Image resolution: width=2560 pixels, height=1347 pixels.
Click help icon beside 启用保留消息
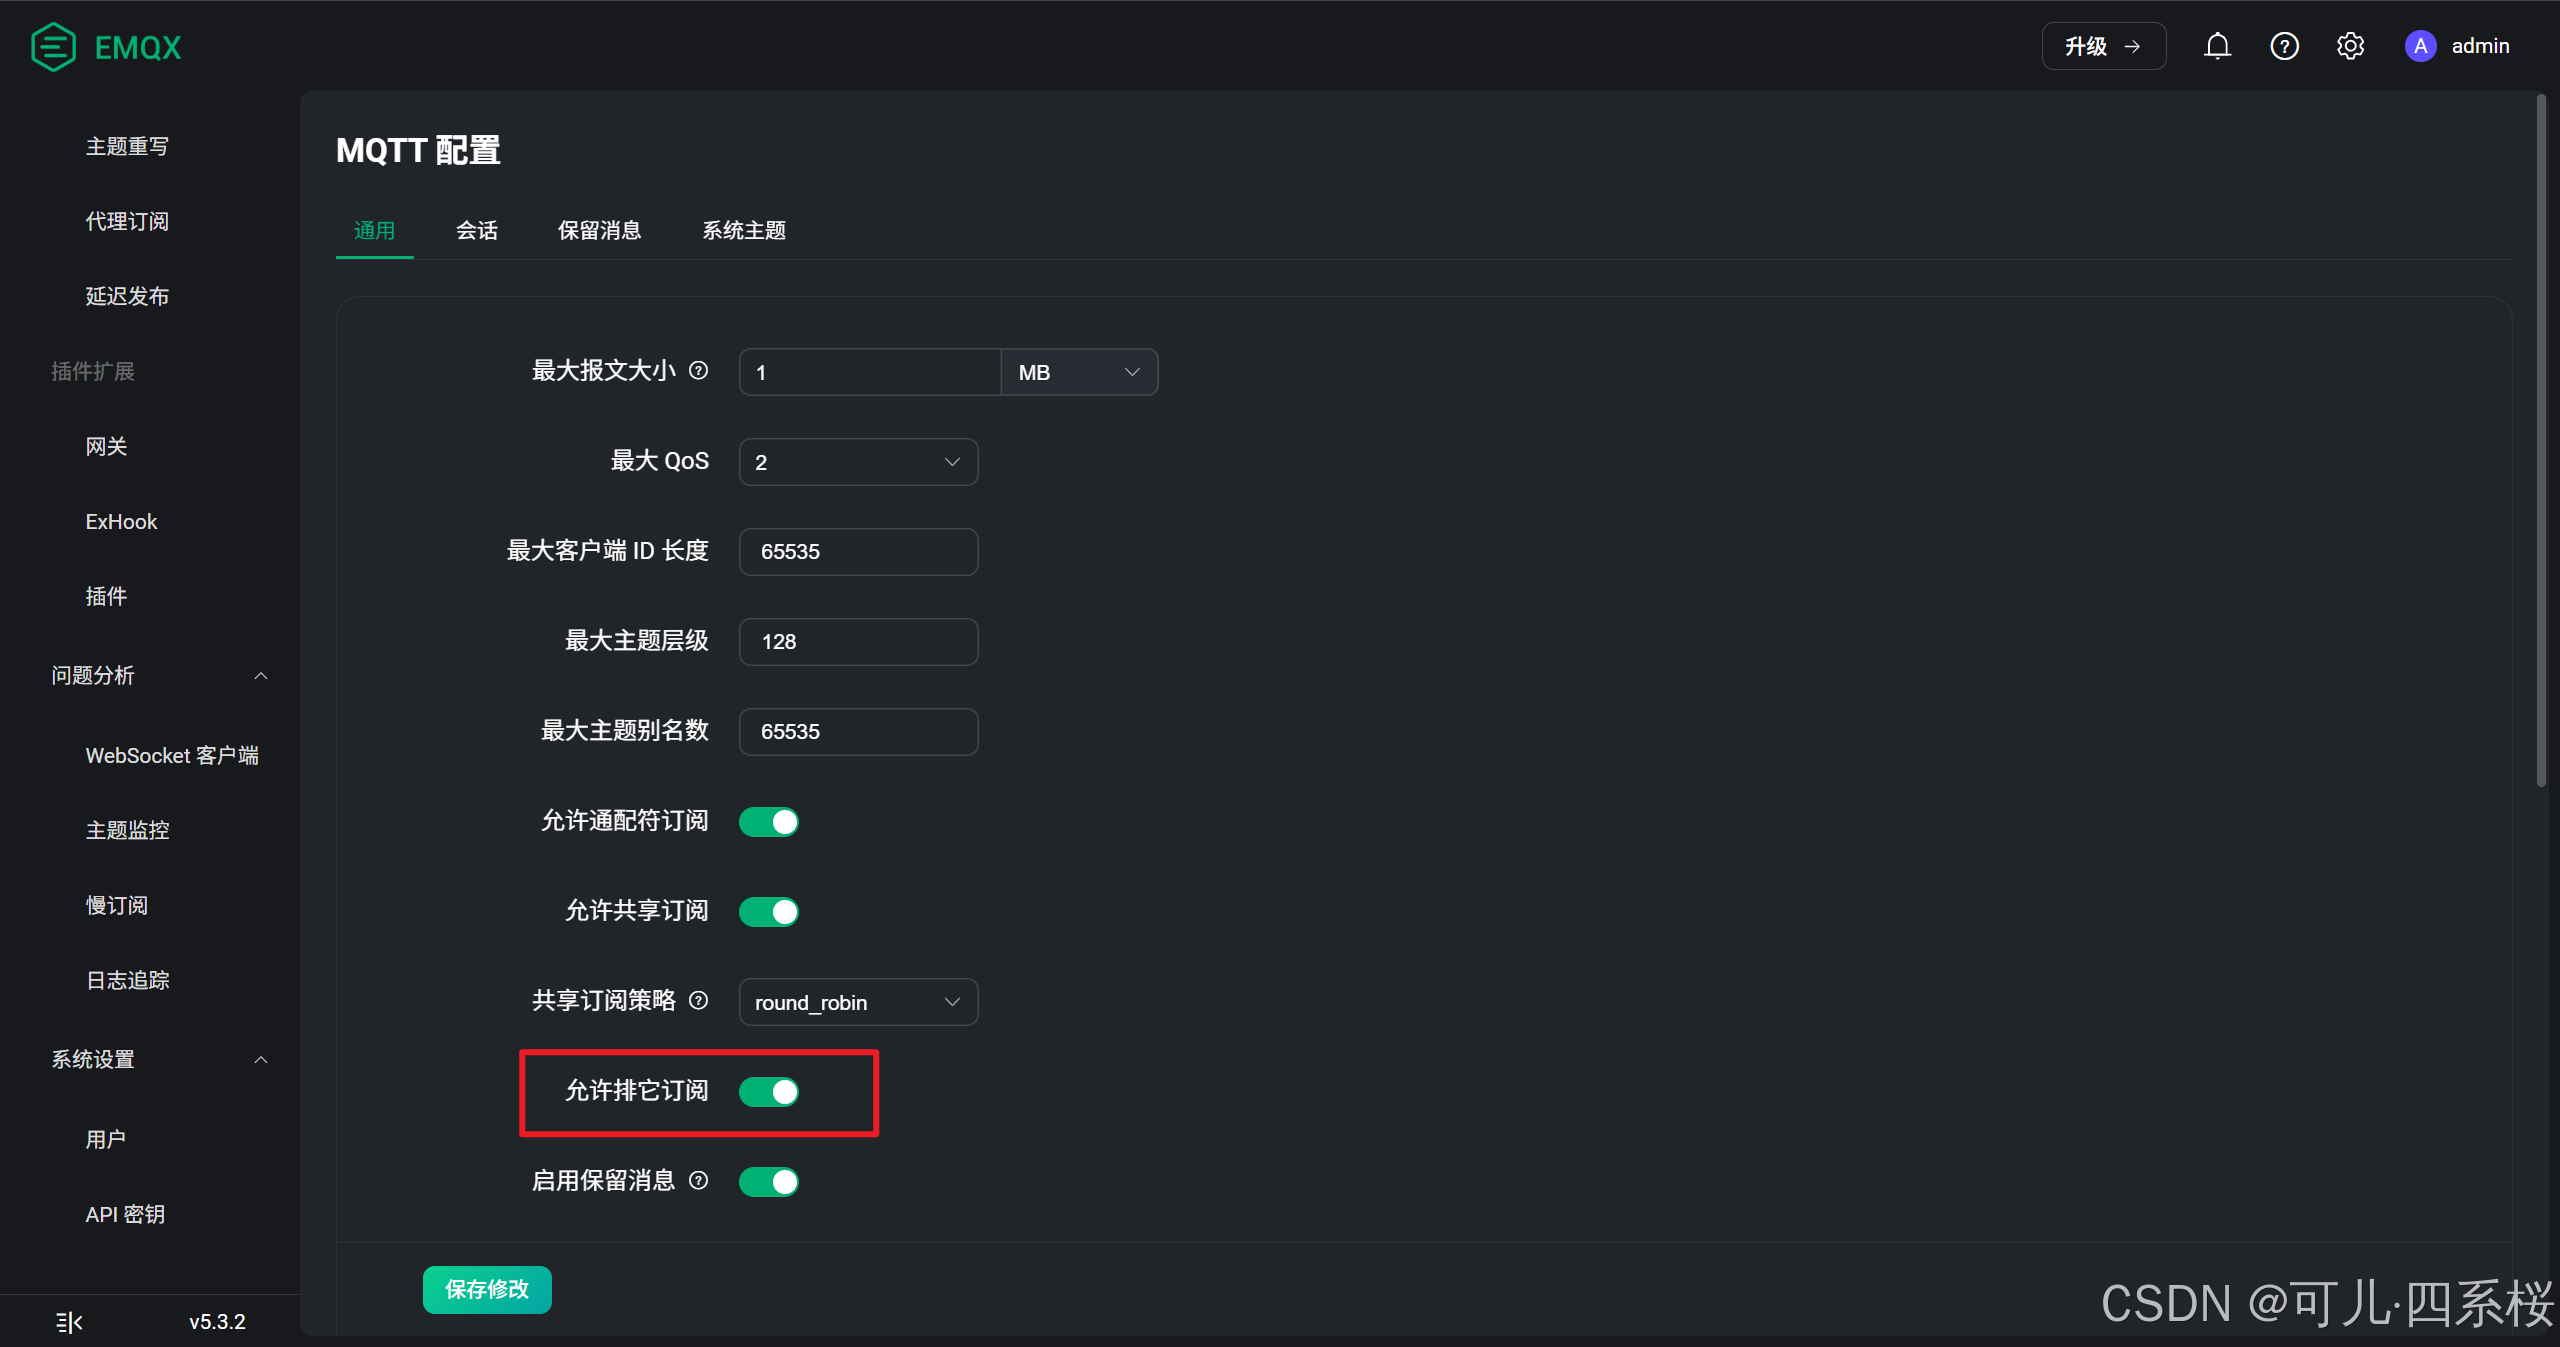click(699, 1181)
